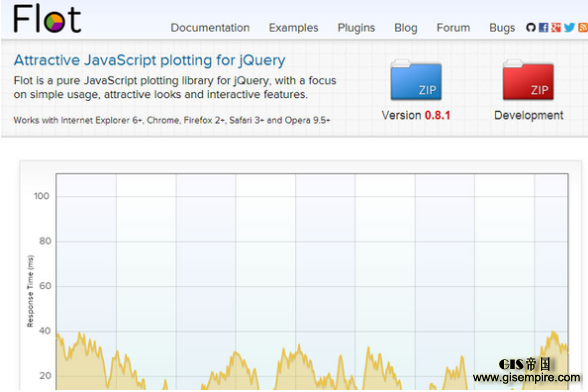Download via red ZIP folder icon
This screenshot has height=392, width=588.
[528, 80]
